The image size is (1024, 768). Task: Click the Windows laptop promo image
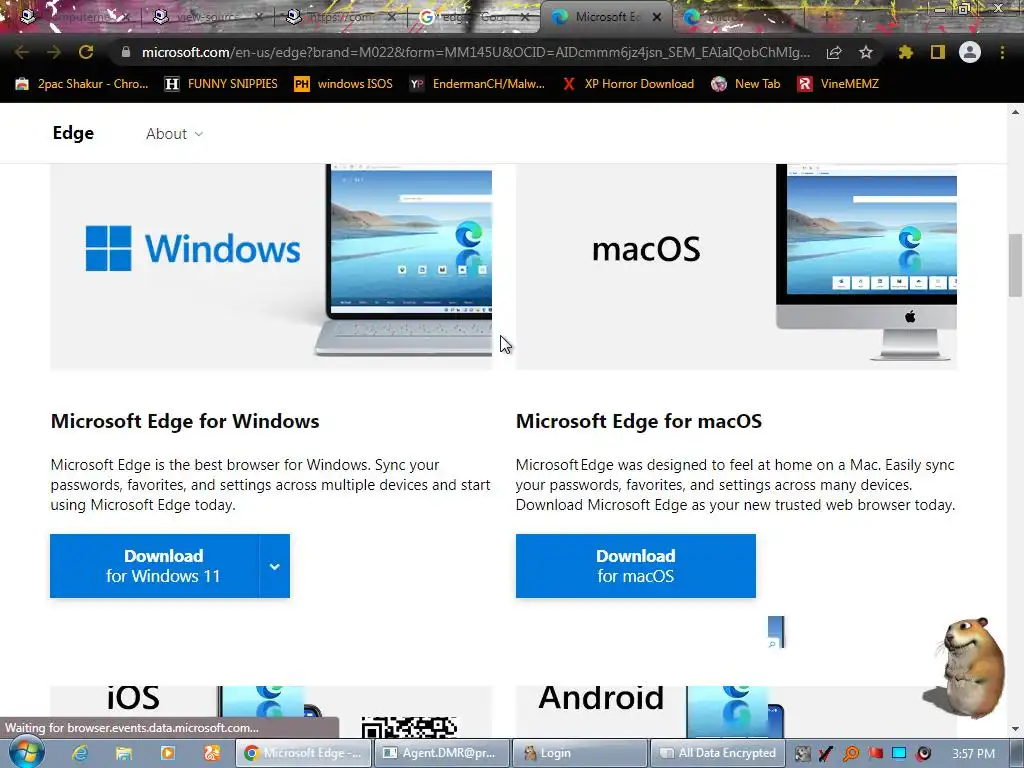tap(271, 266)
